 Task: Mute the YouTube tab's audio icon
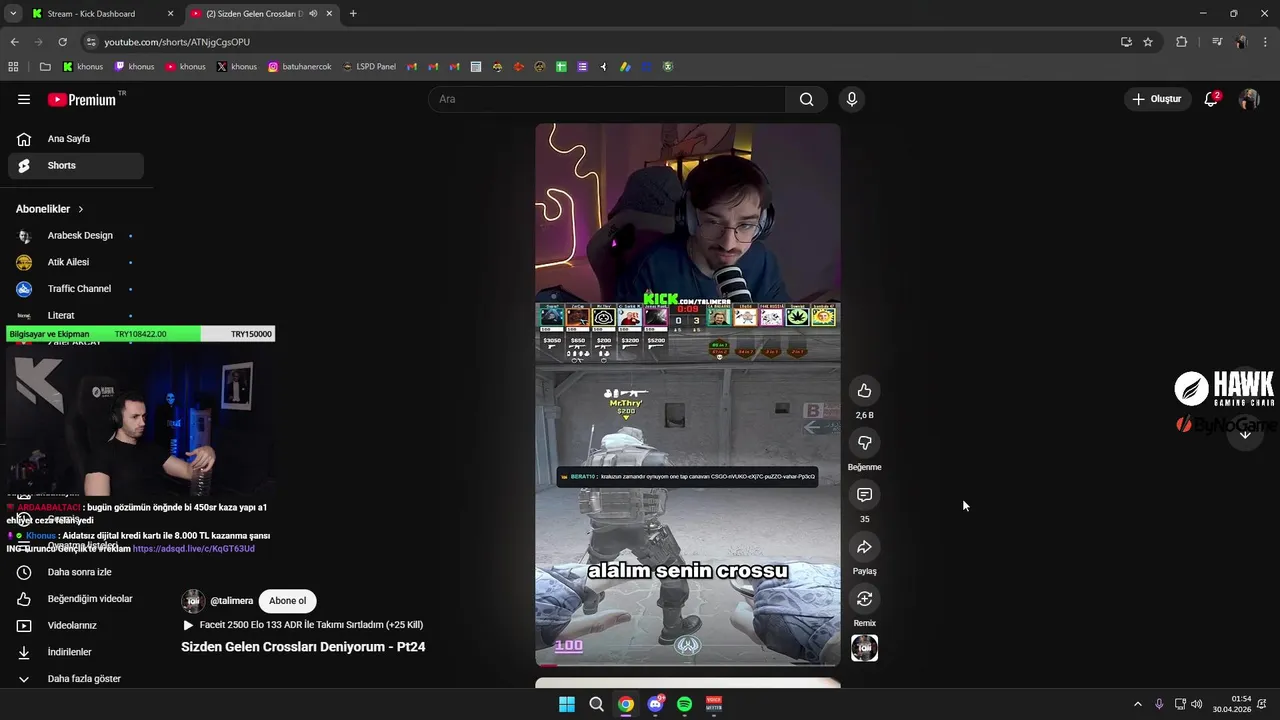point(313,14)
